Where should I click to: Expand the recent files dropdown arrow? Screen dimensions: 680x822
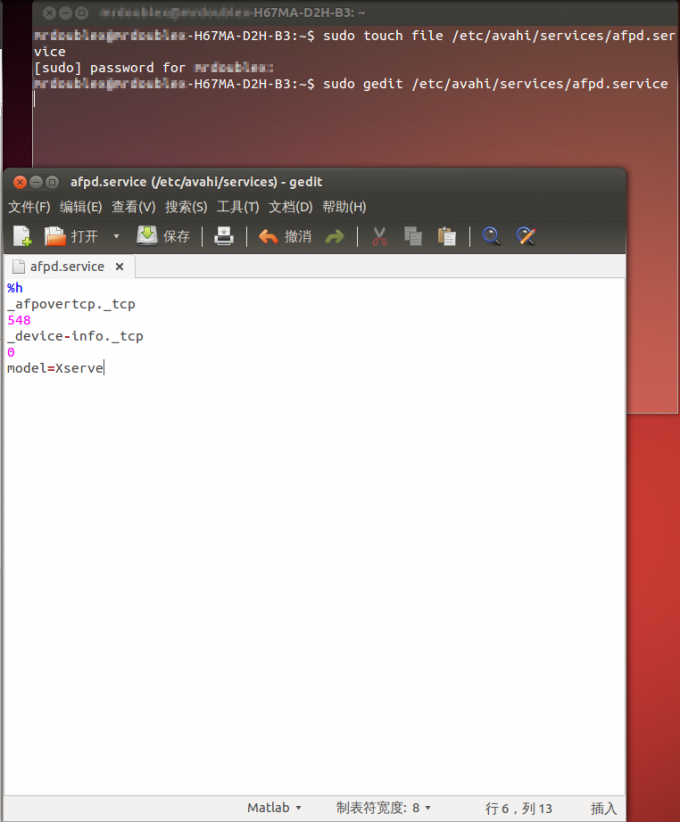tap(116, 236)
